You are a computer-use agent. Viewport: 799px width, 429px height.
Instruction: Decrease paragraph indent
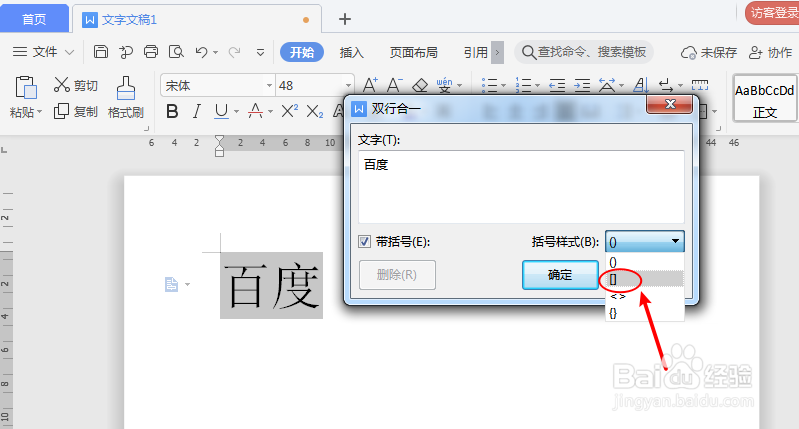pos(557,85)
